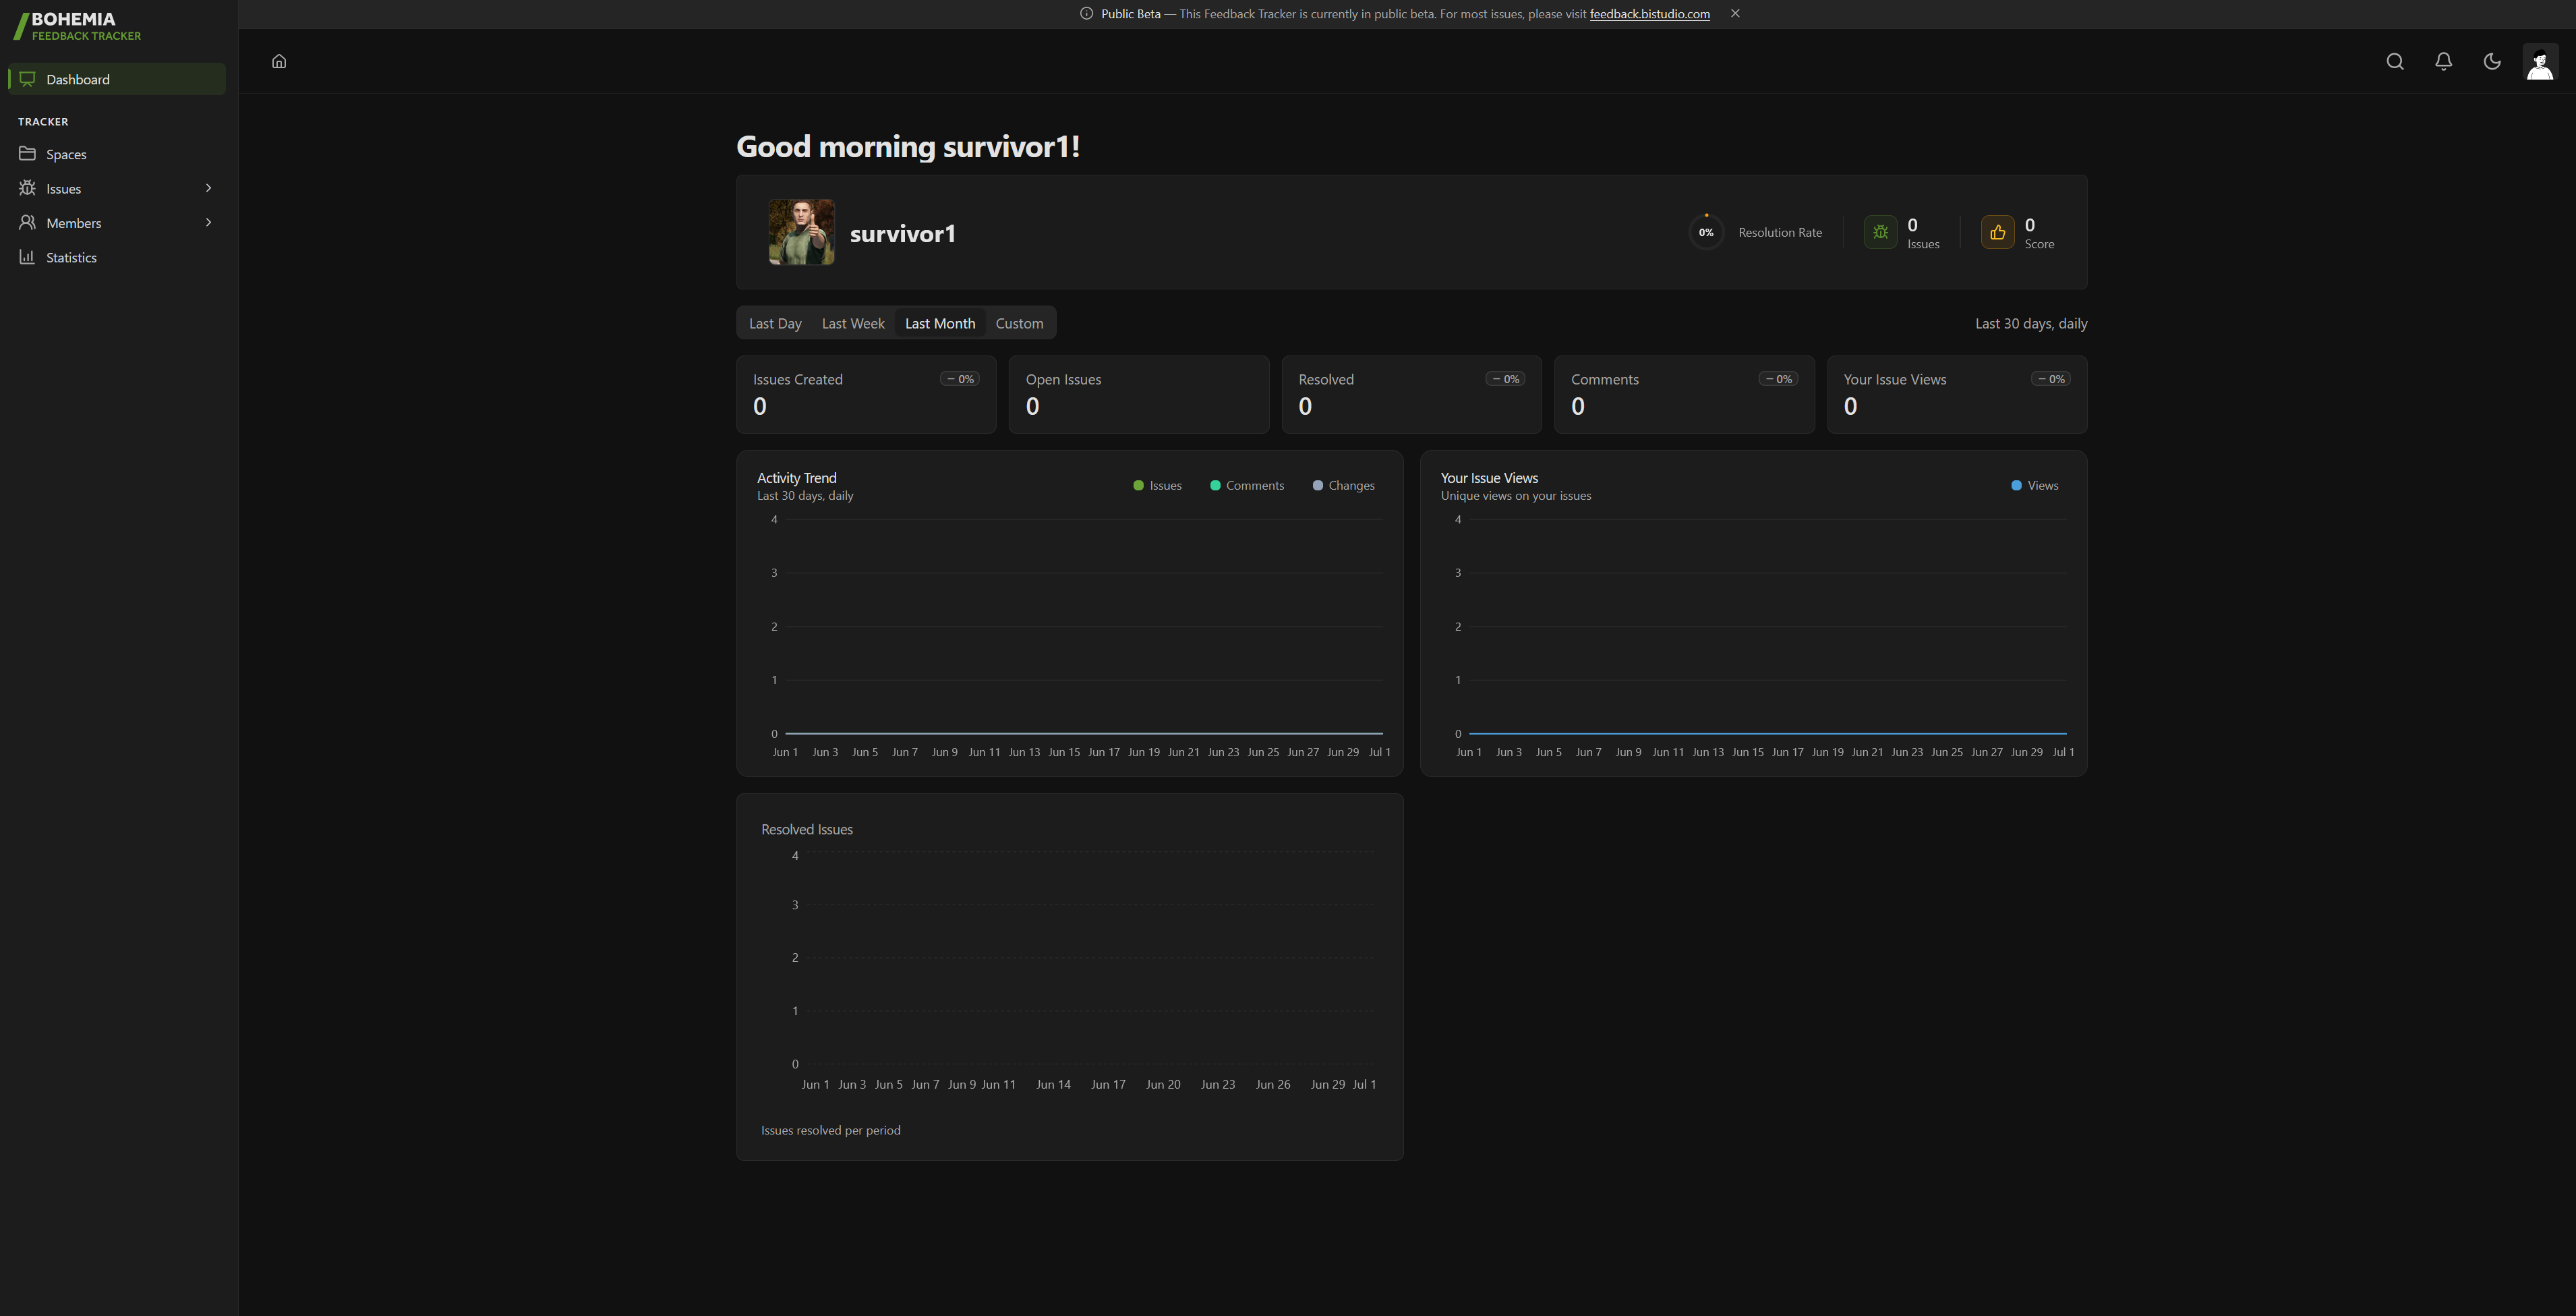Click the Bohemia Feedback Tracker logo

78,26
